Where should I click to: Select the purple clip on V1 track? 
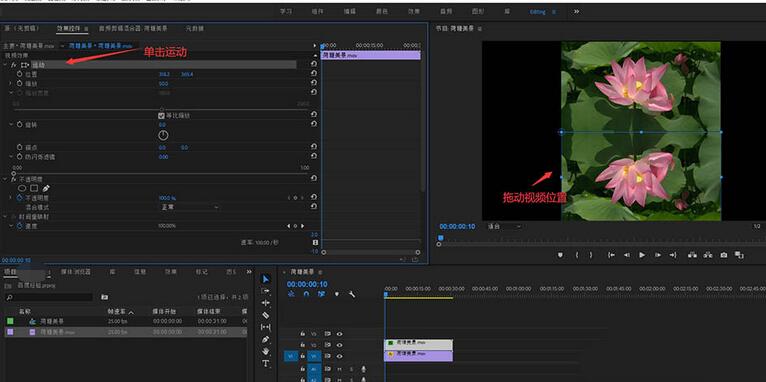[x=419, y=356]
